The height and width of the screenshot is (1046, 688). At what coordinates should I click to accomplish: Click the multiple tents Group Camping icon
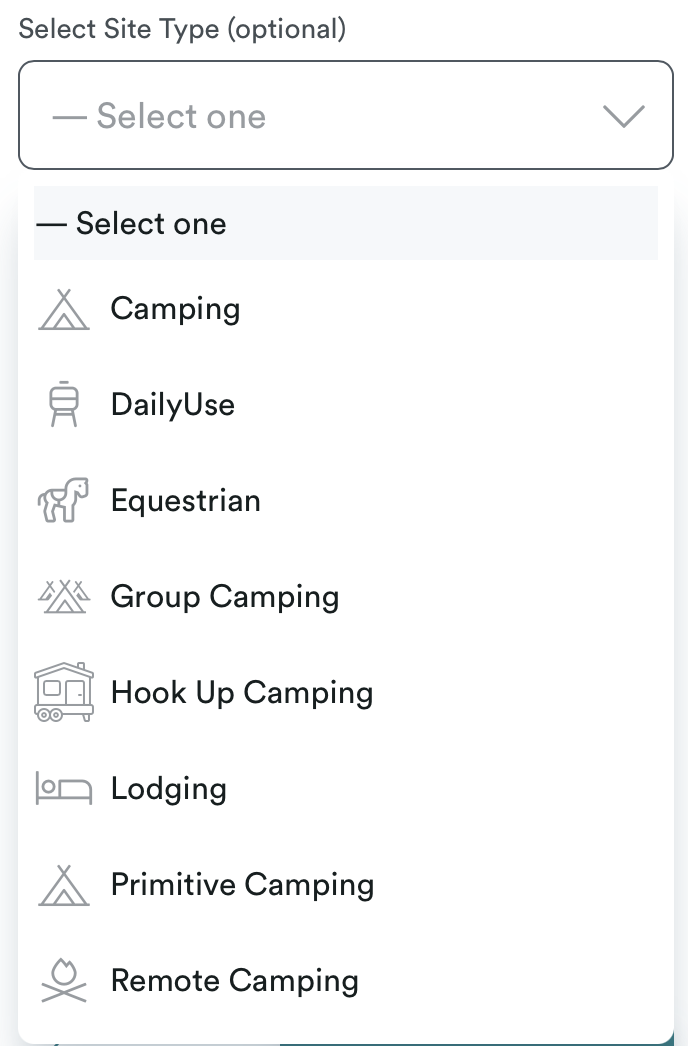coord(63,596)
